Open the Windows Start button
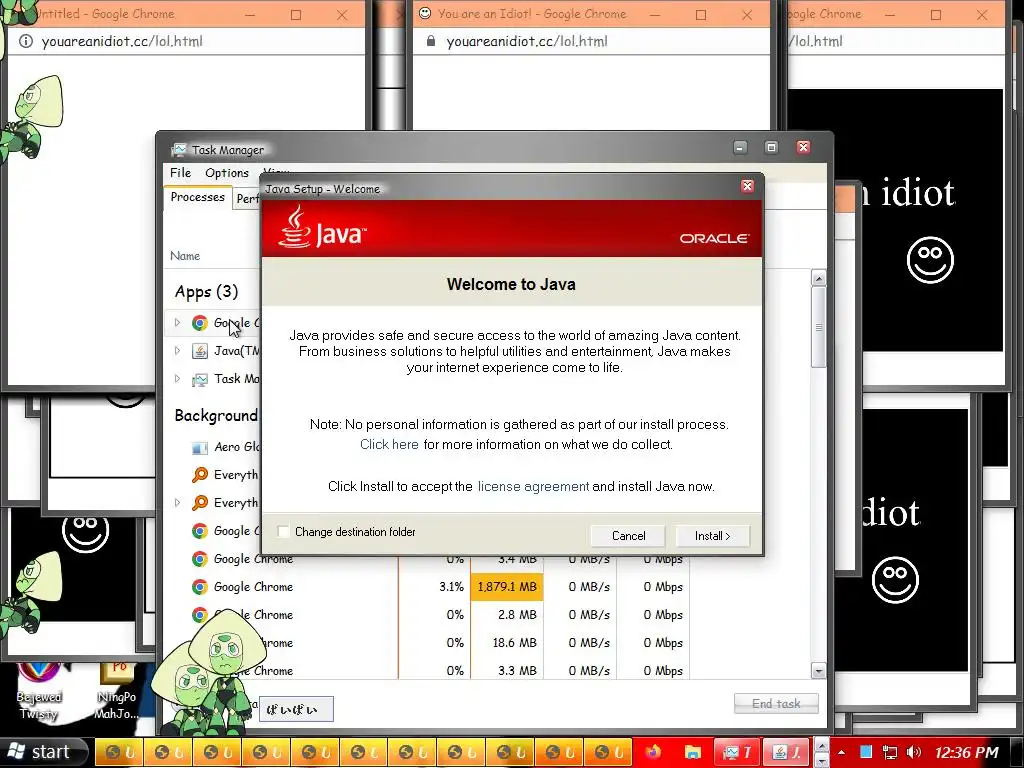Screen dimensions: 1024x768 [x=43, y=752]
